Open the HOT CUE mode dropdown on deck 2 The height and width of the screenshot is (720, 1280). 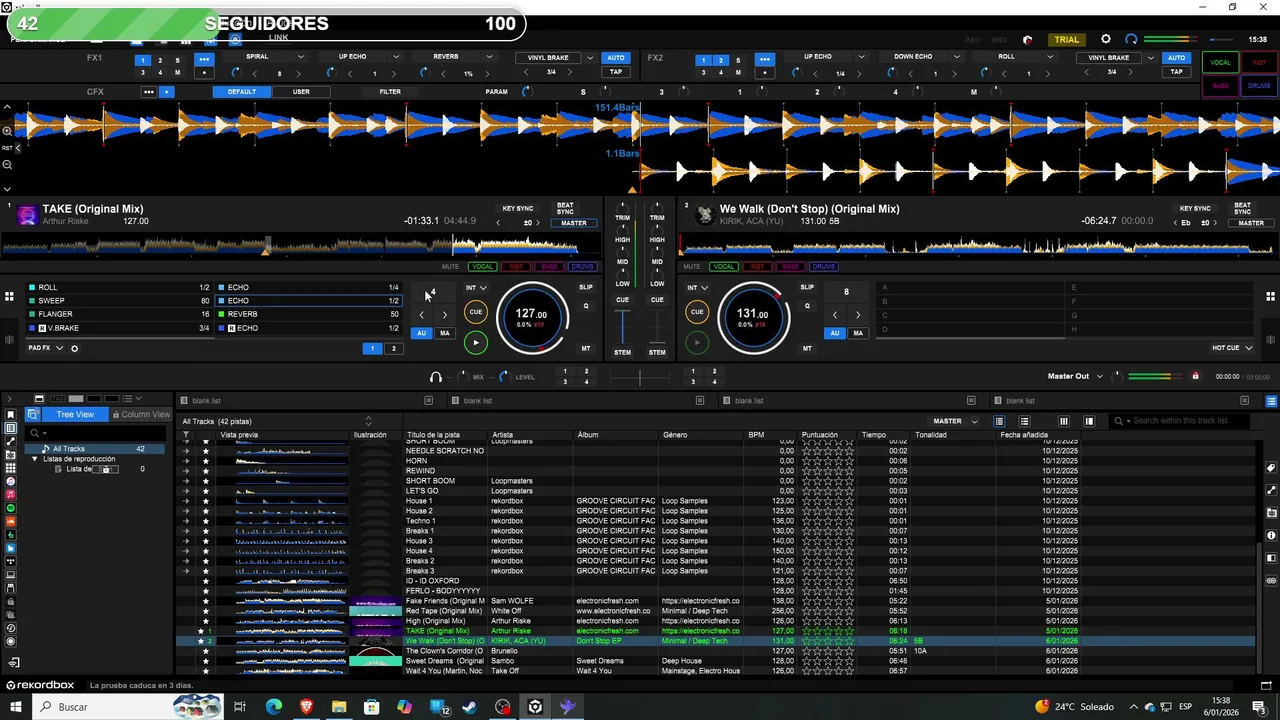(1232, 348)
